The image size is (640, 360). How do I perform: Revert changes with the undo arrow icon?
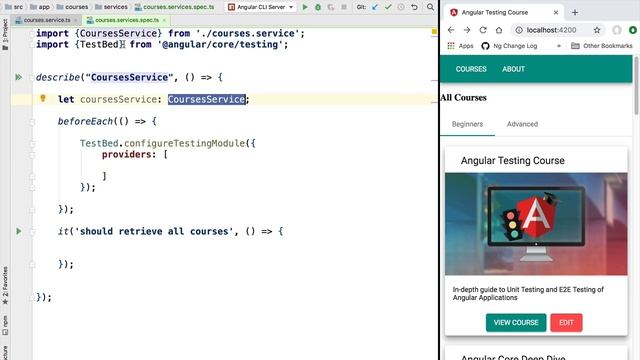click(414, 7)
